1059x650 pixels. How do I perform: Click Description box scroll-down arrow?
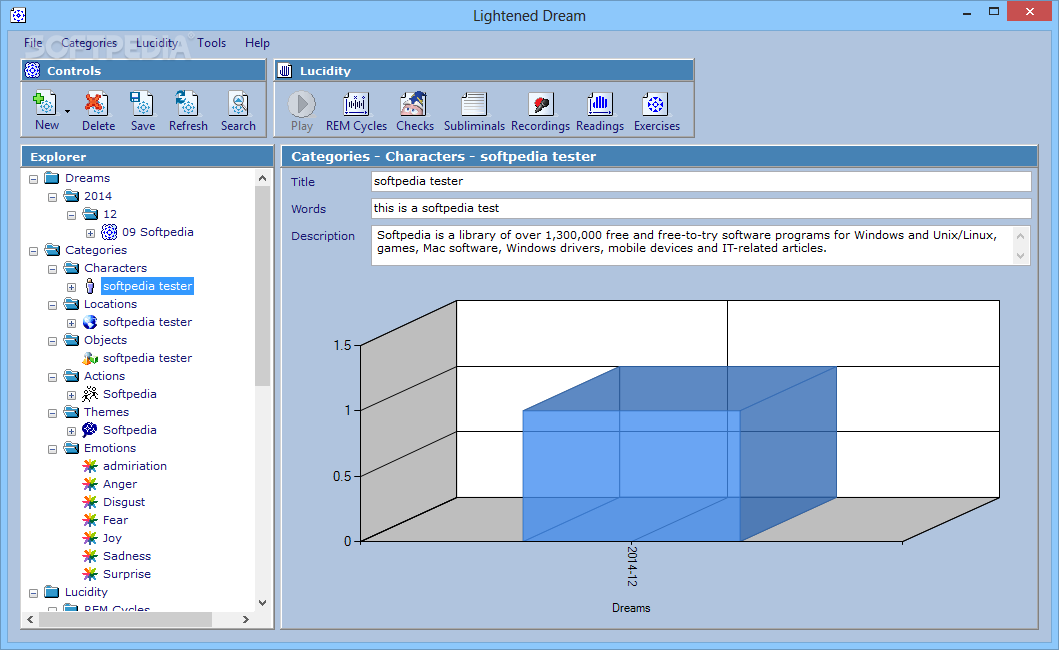(x=1021, y=255)
